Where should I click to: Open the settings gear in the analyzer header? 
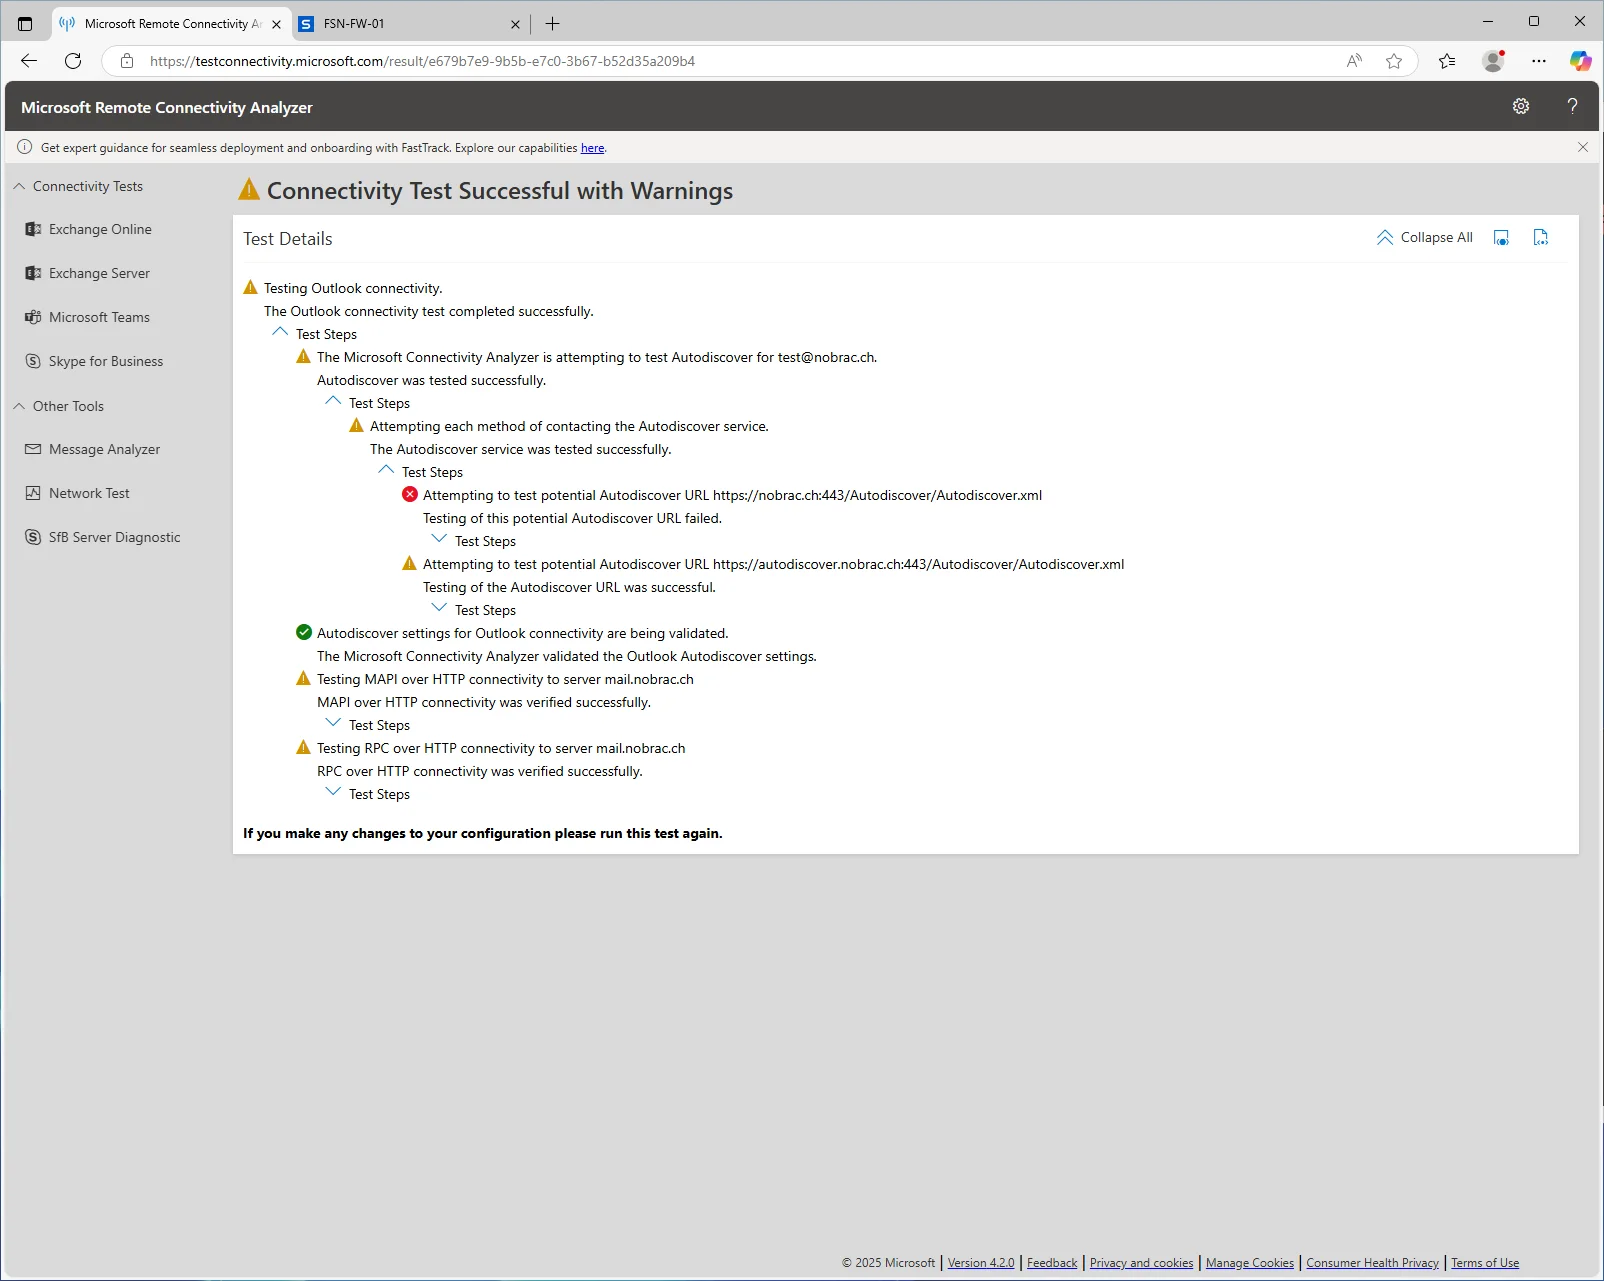(1521, 106)
